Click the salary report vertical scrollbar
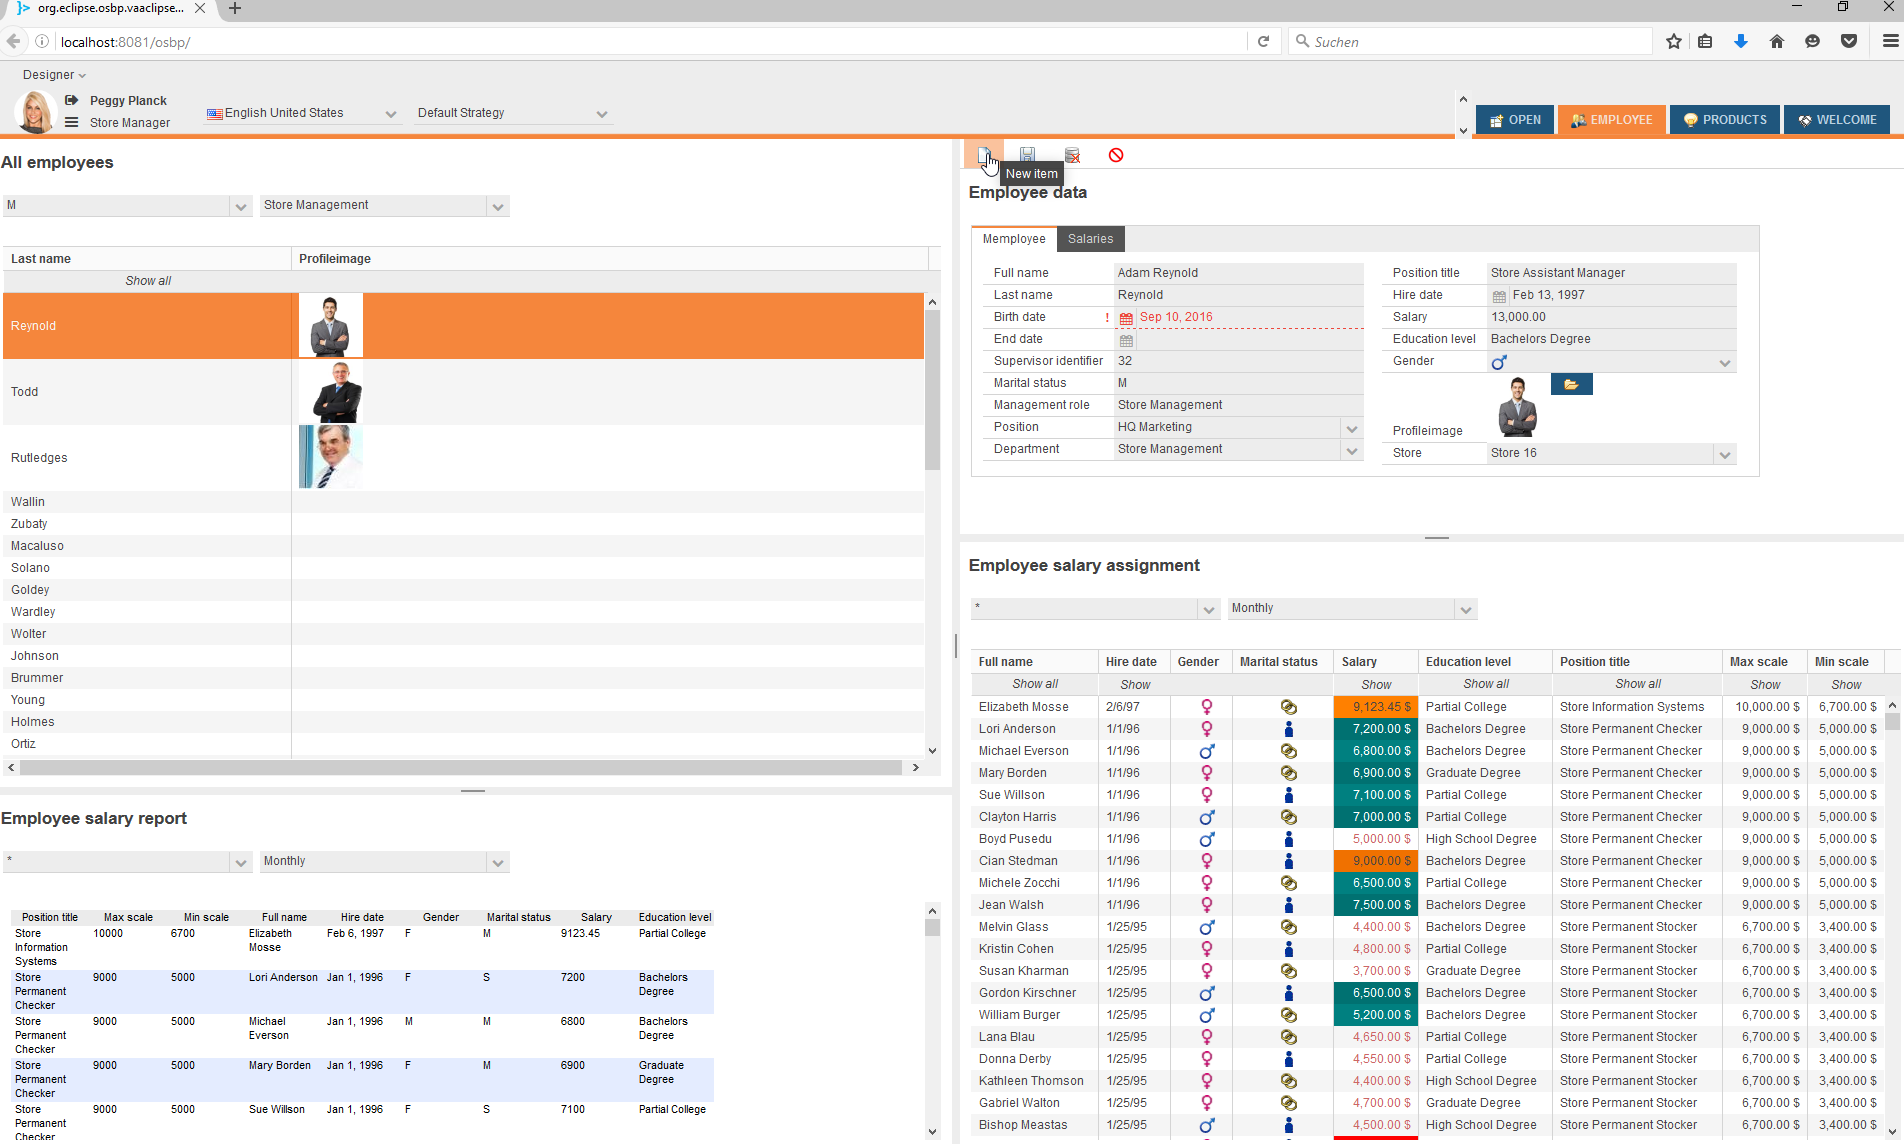1904x1144 pixels. coord(932,928)
